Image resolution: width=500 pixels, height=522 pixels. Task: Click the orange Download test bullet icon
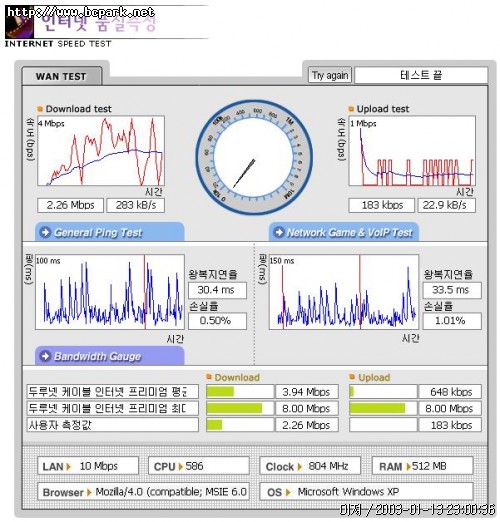click(40, 109)
